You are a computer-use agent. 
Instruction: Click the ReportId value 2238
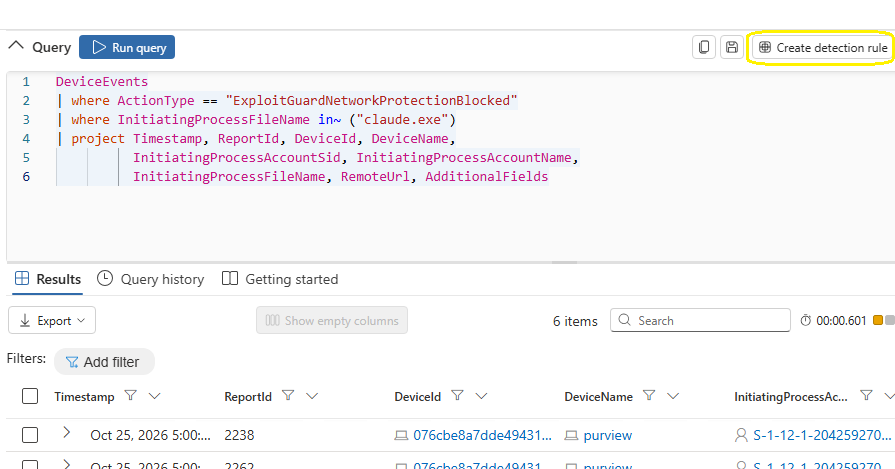coord(239,435)
